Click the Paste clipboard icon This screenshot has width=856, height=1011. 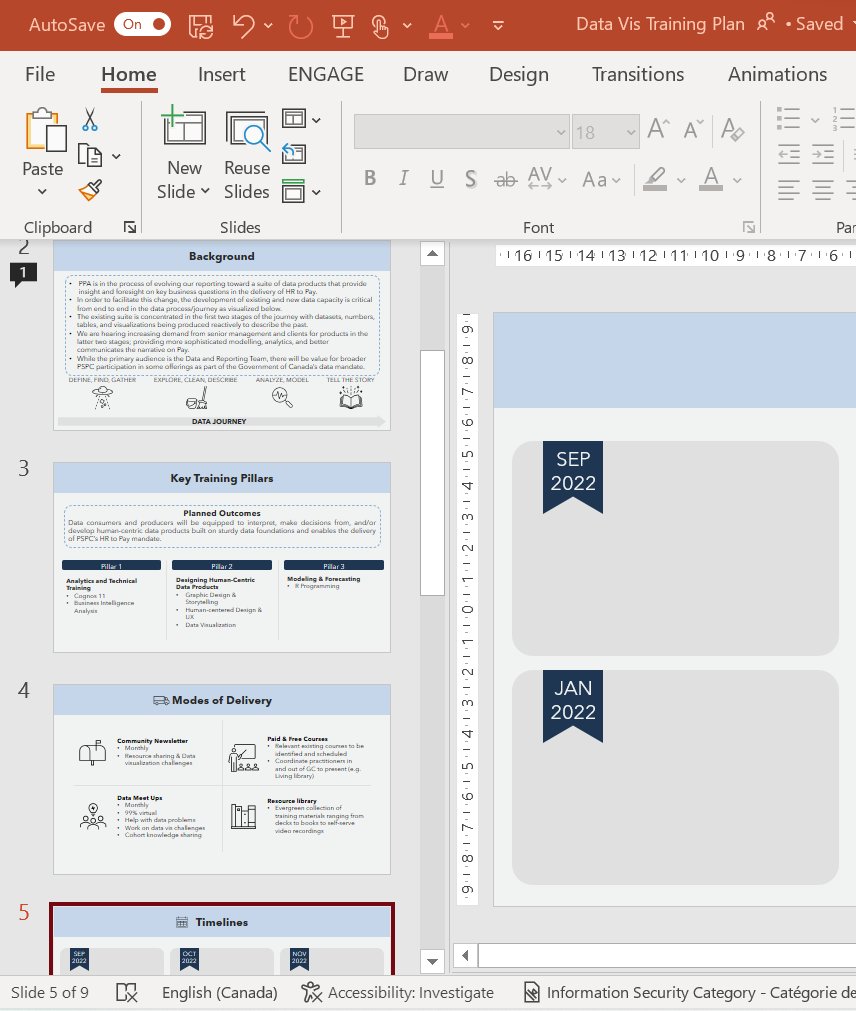point(45,131)
